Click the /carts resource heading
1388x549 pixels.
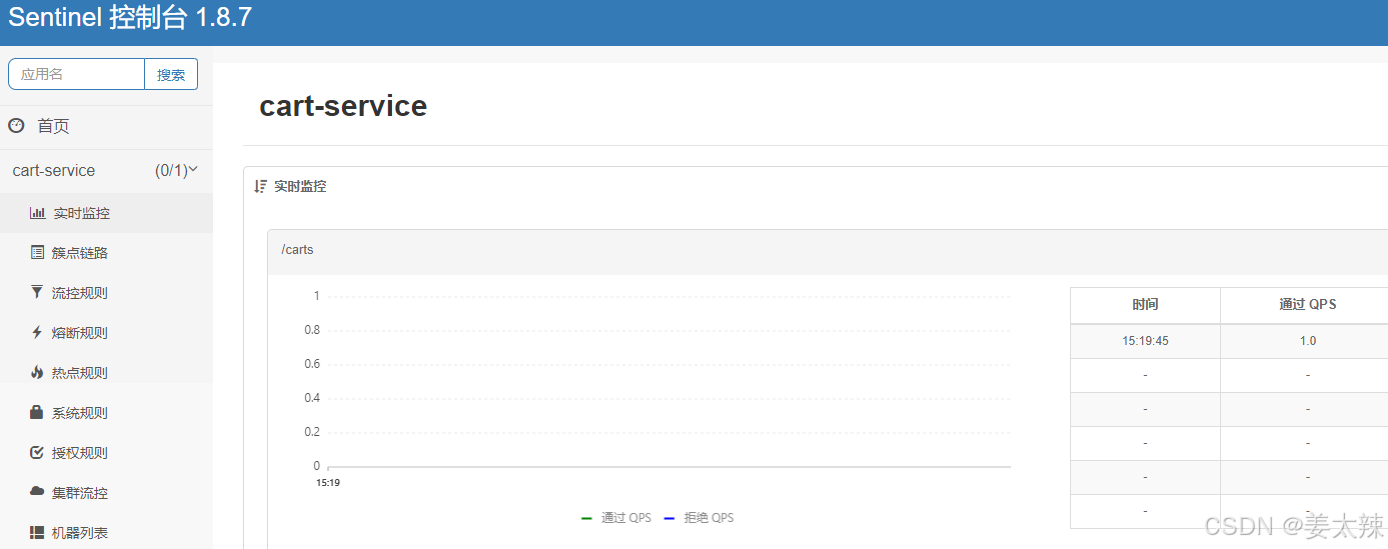tap(297, 250)
